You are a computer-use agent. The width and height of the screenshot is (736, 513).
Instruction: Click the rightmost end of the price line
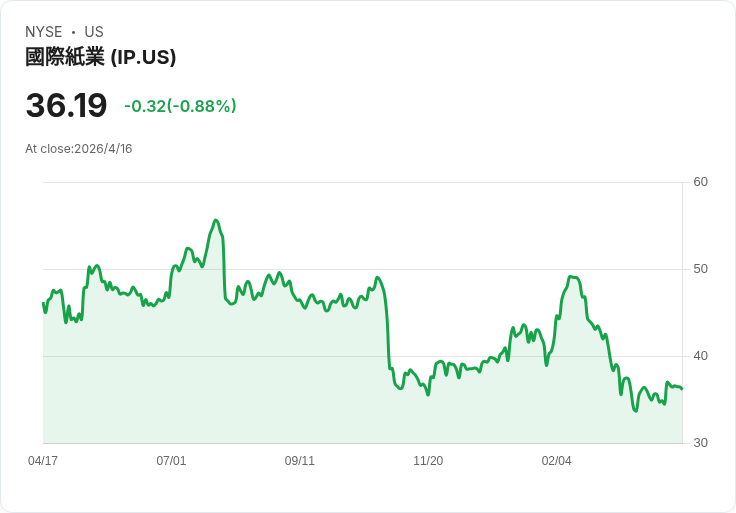[682, 389]
